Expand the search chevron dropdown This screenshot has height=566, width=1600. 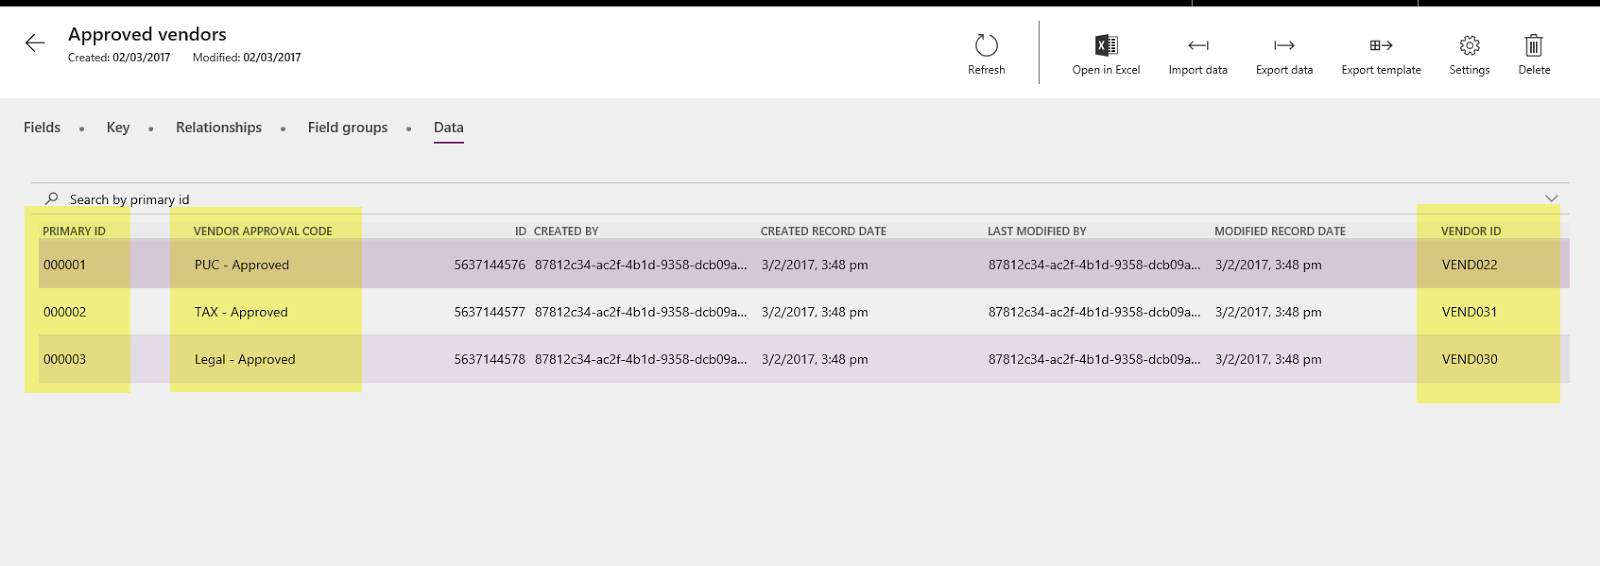pos(1551,198)
